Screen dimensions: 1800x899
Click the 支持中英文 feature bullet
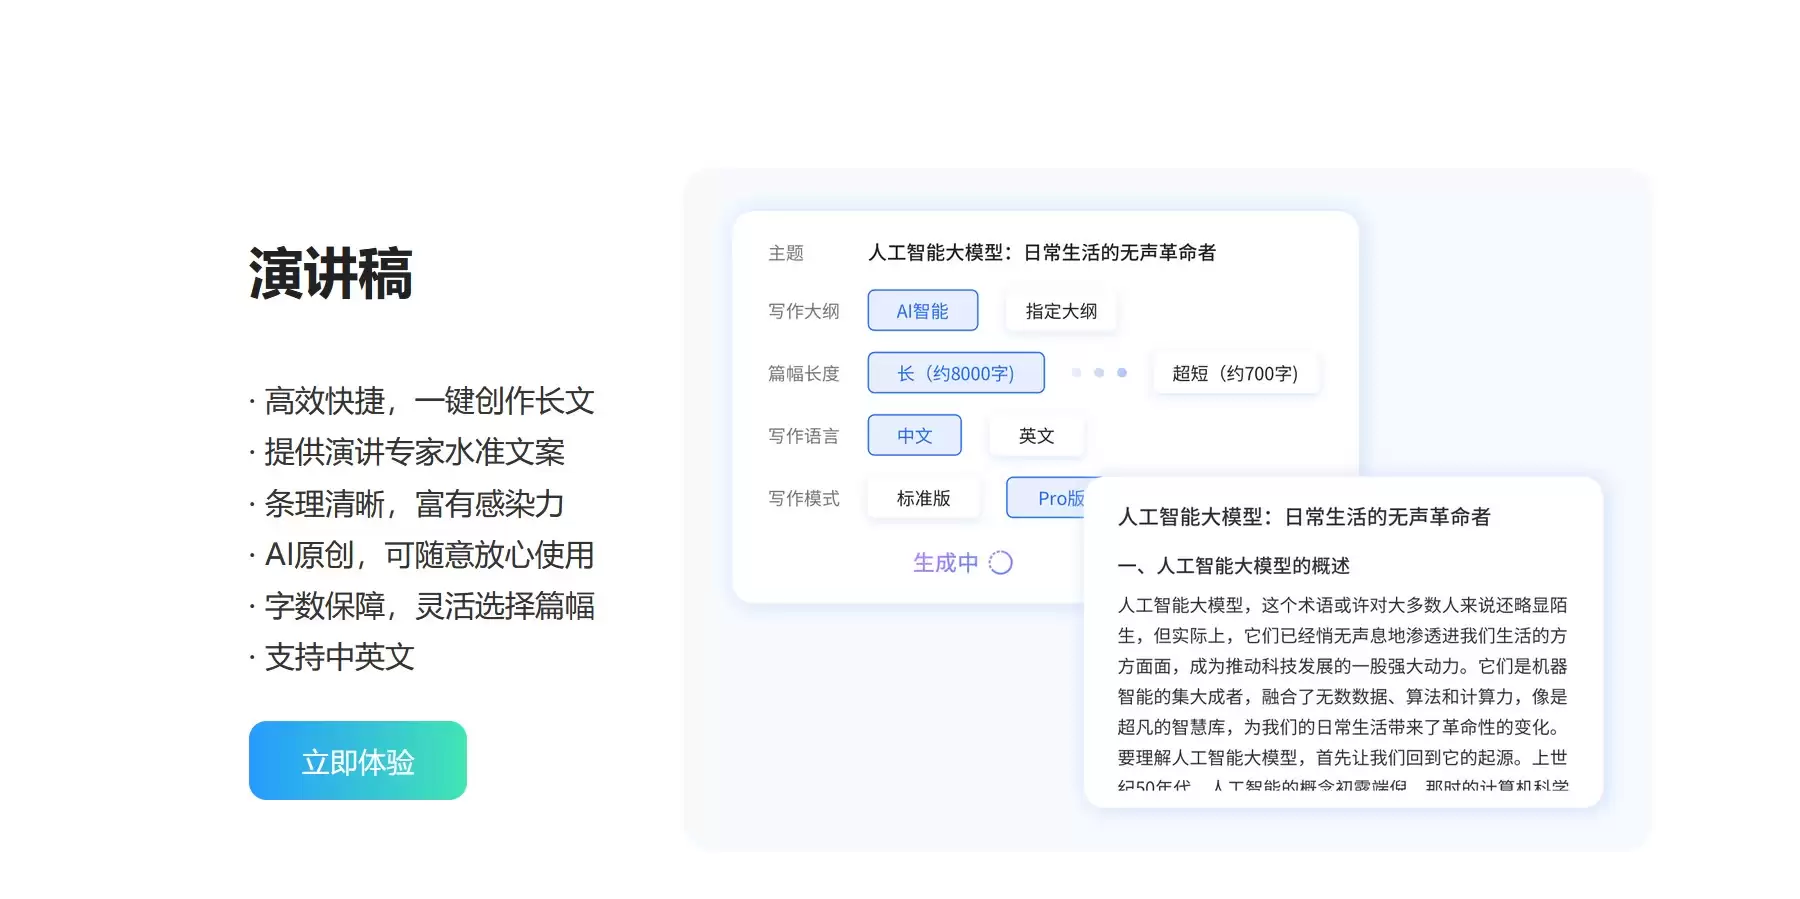(338, 657)
